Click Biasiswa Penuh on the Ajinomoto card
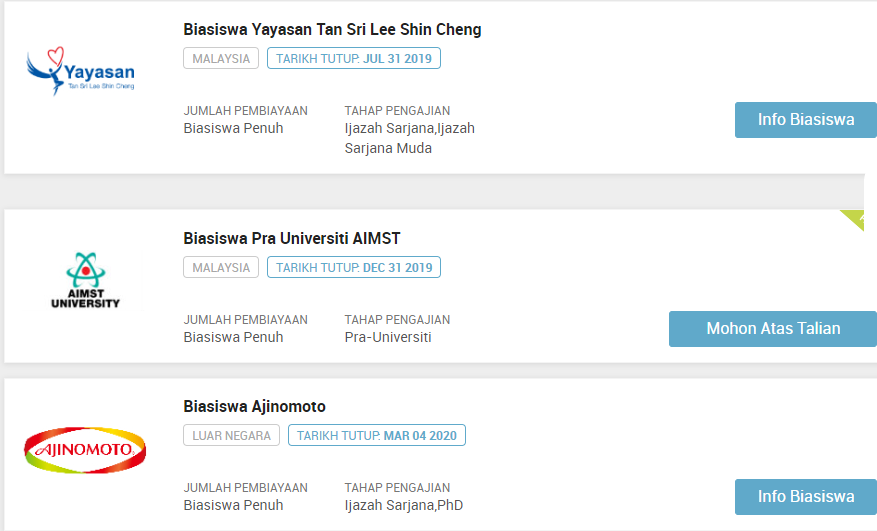877x531 pixels. 233,505
